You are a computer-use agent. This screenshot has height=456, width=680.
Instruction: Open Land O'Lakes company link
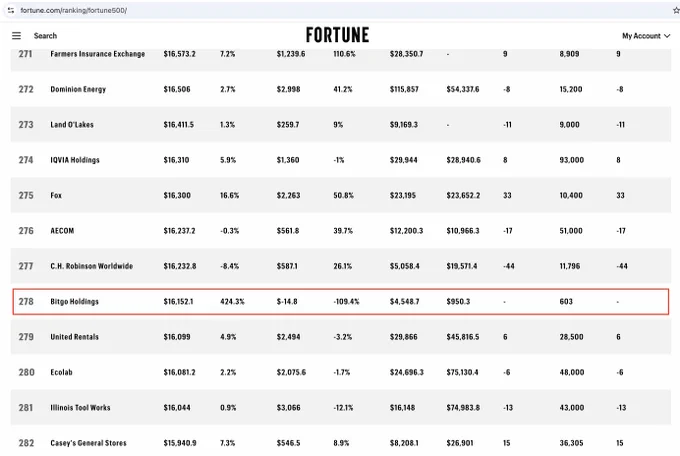(x=72, y=125)
